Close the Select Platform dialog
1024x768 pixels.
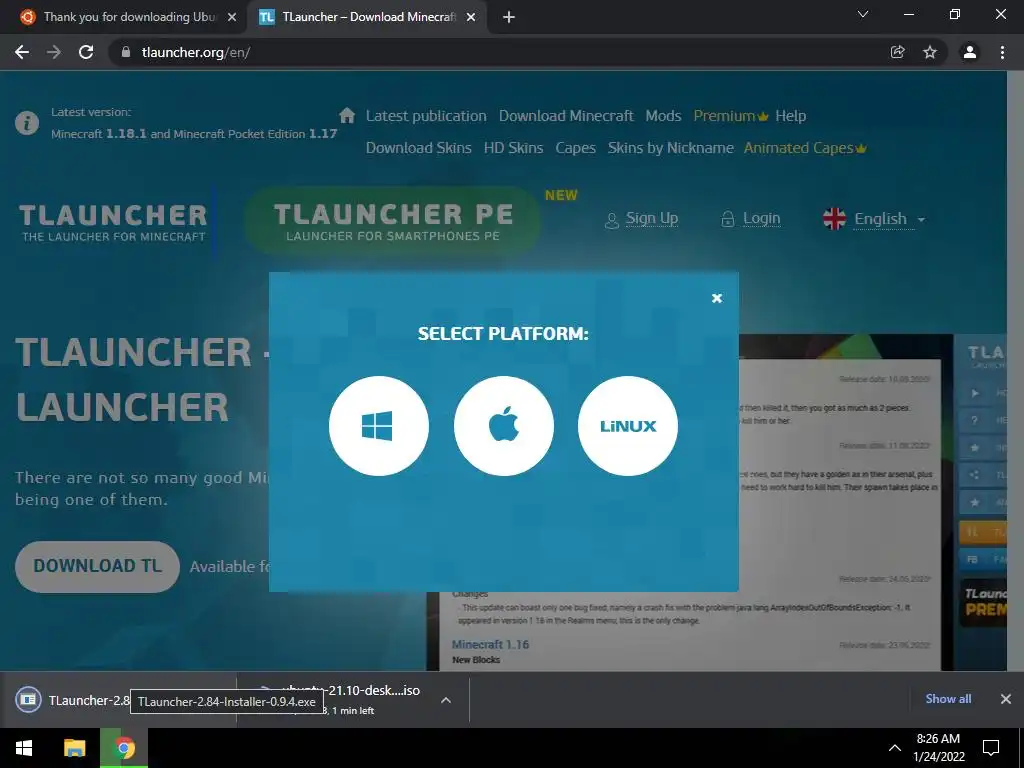coord(716,298)
